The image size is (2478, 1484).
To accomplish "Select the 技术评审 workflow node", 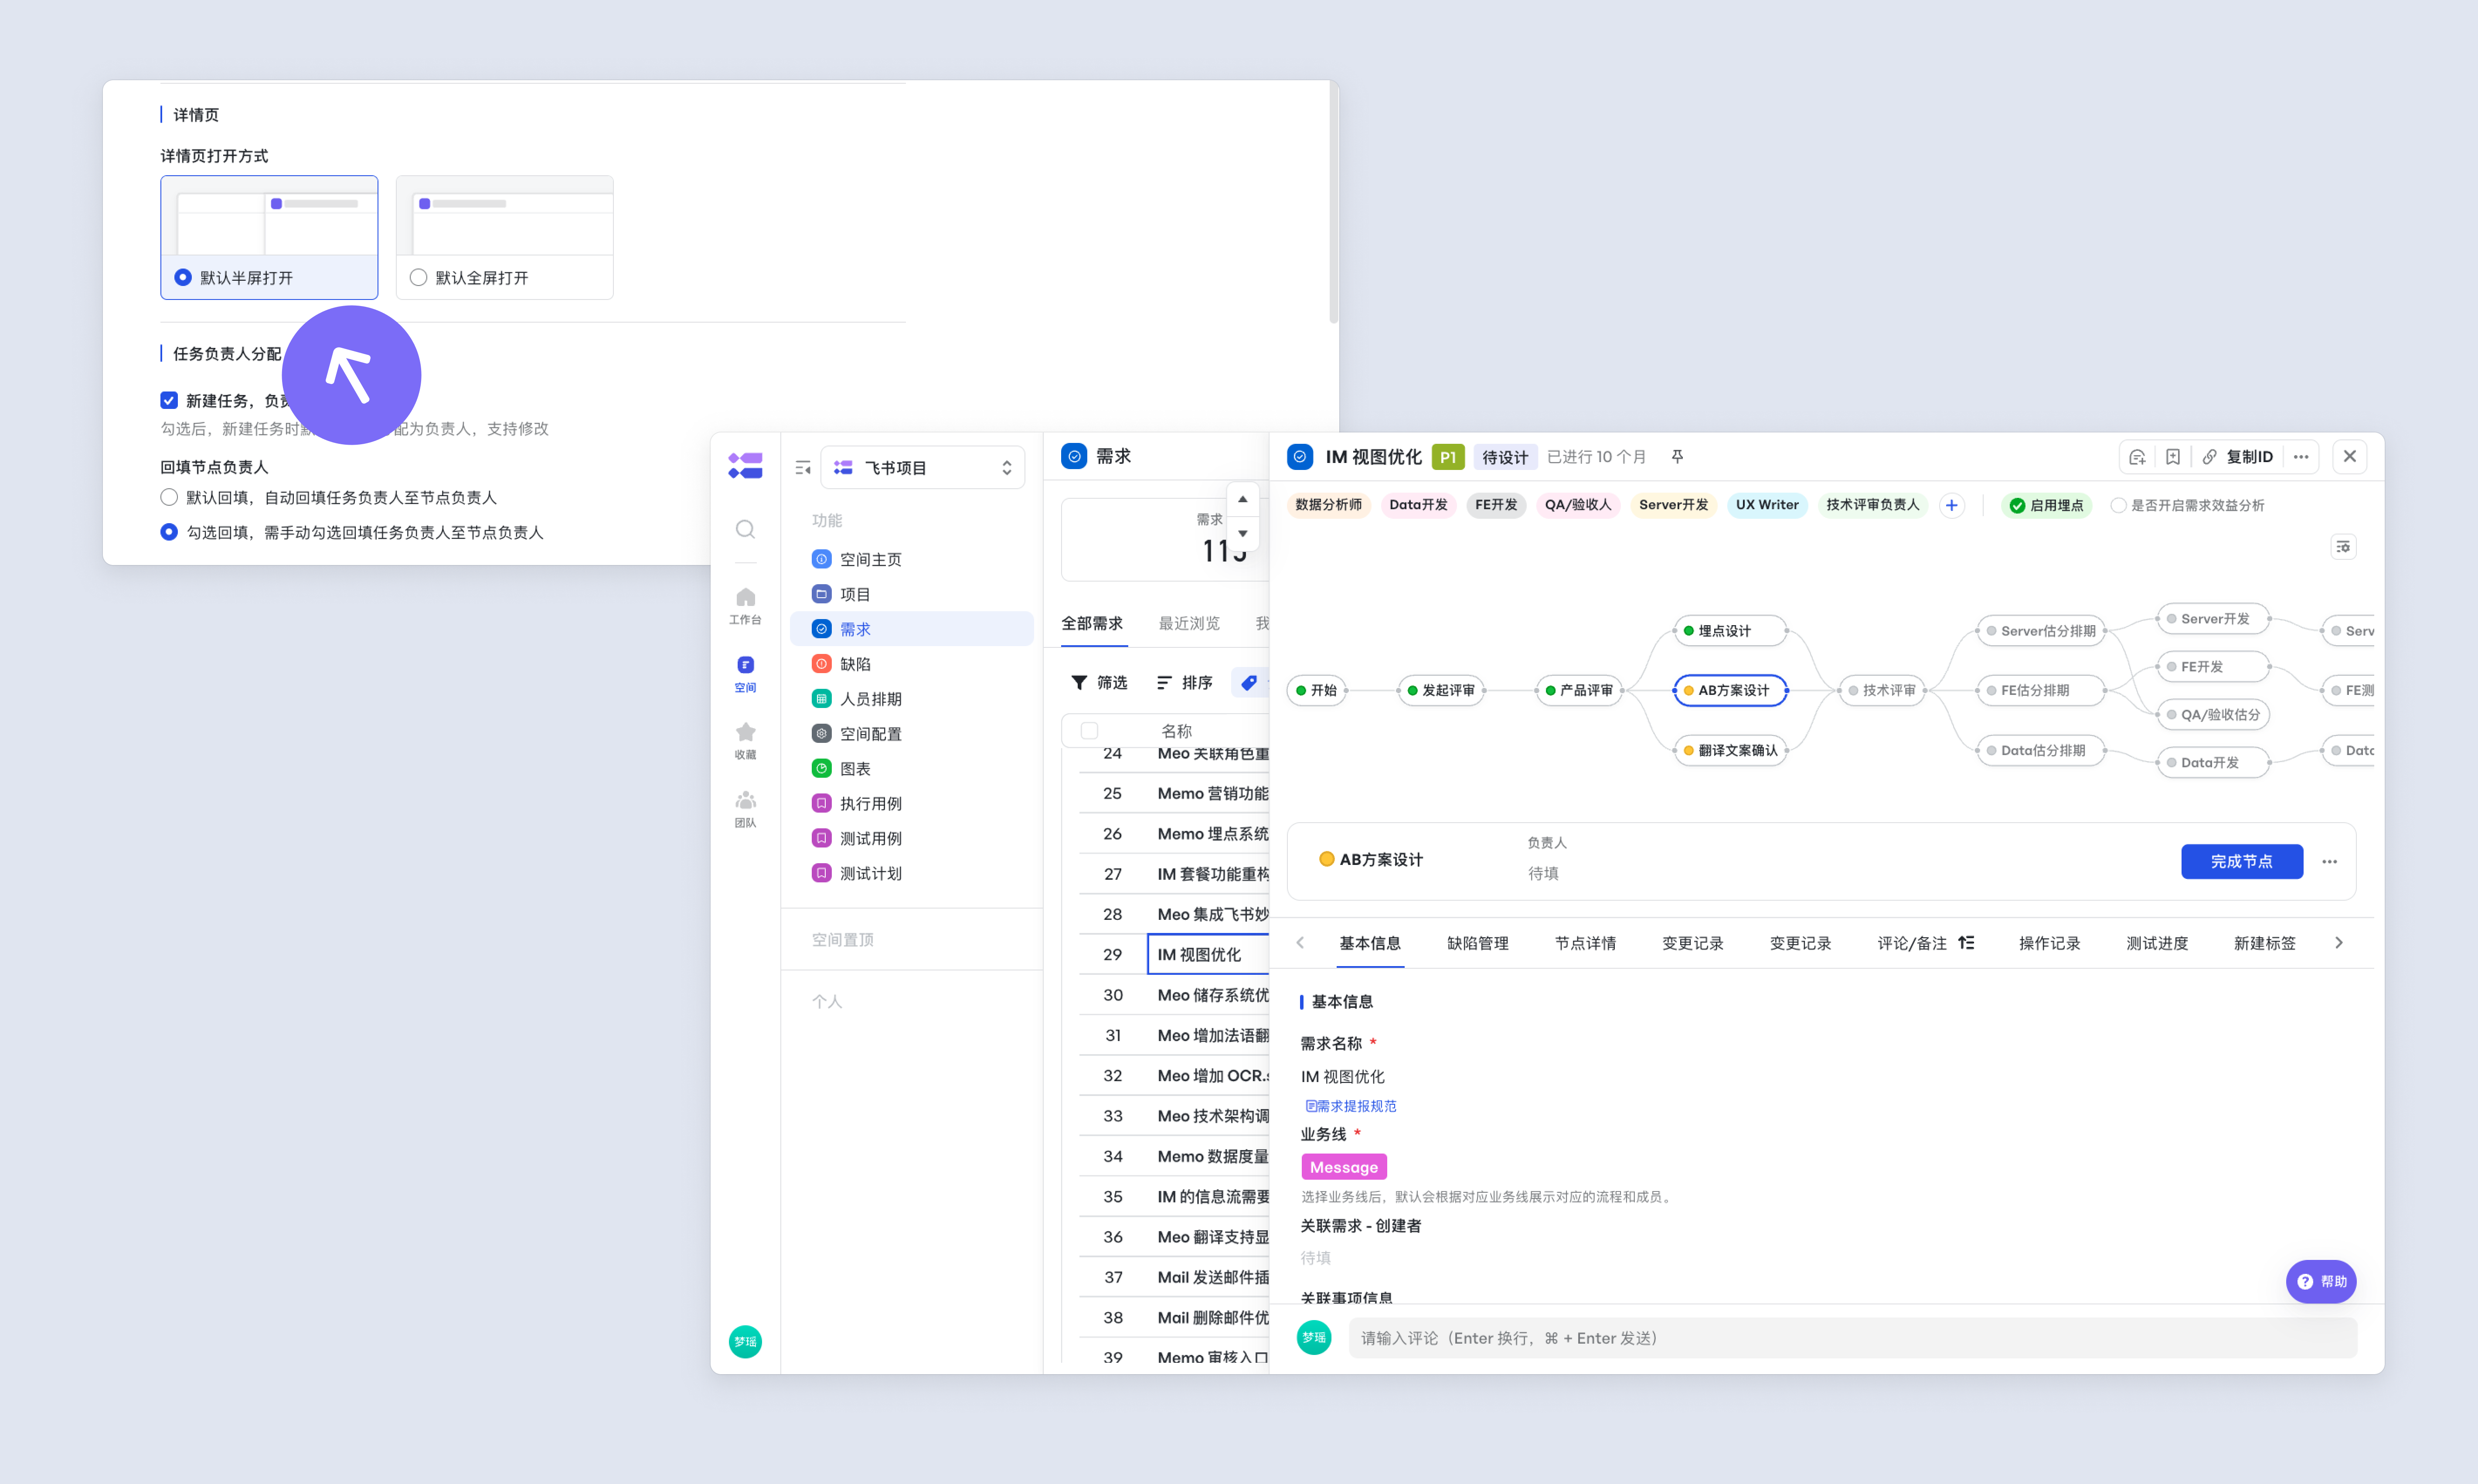I will pyautogui.click(x=1881, y=690).
